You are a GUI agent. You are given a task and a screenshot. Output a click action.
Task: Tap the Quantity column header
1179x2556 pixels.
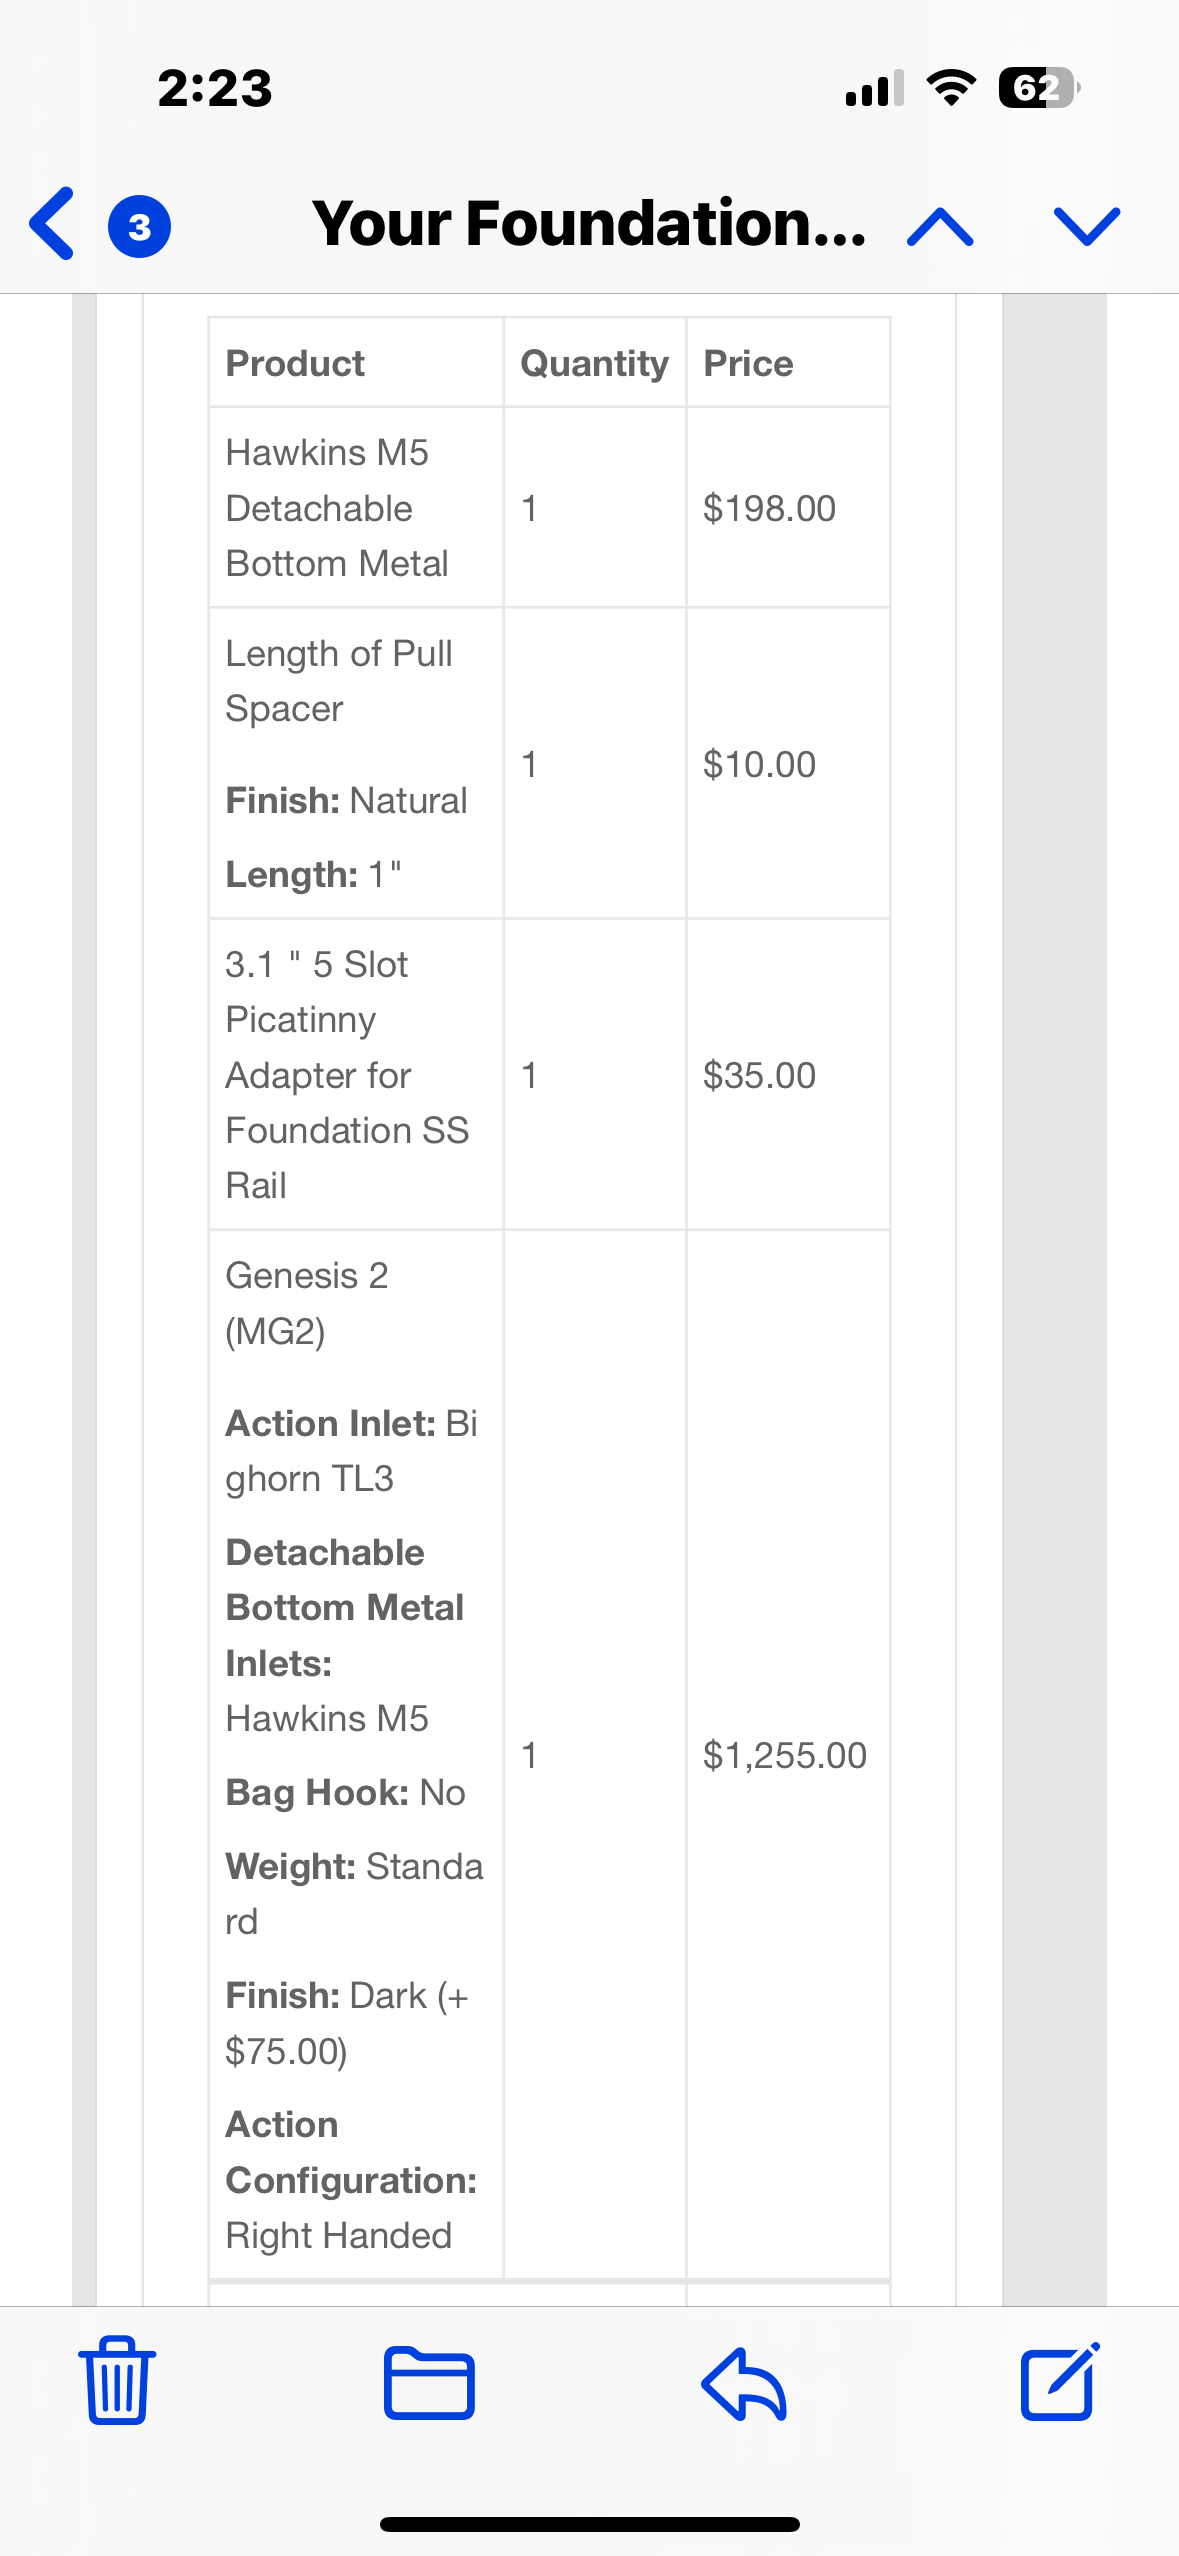[595, 363]
